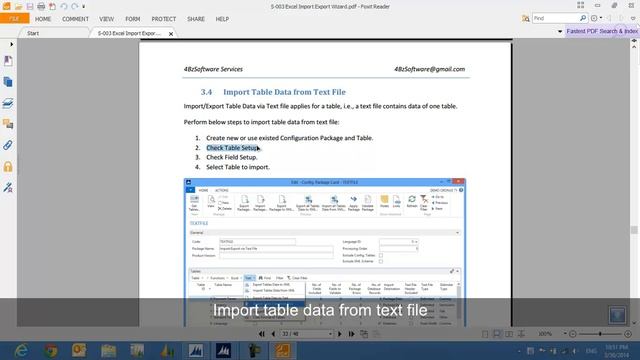Open the SHARE ribbon tab
Viewport: 640px width, 360px height.
(x=196, y=19)
